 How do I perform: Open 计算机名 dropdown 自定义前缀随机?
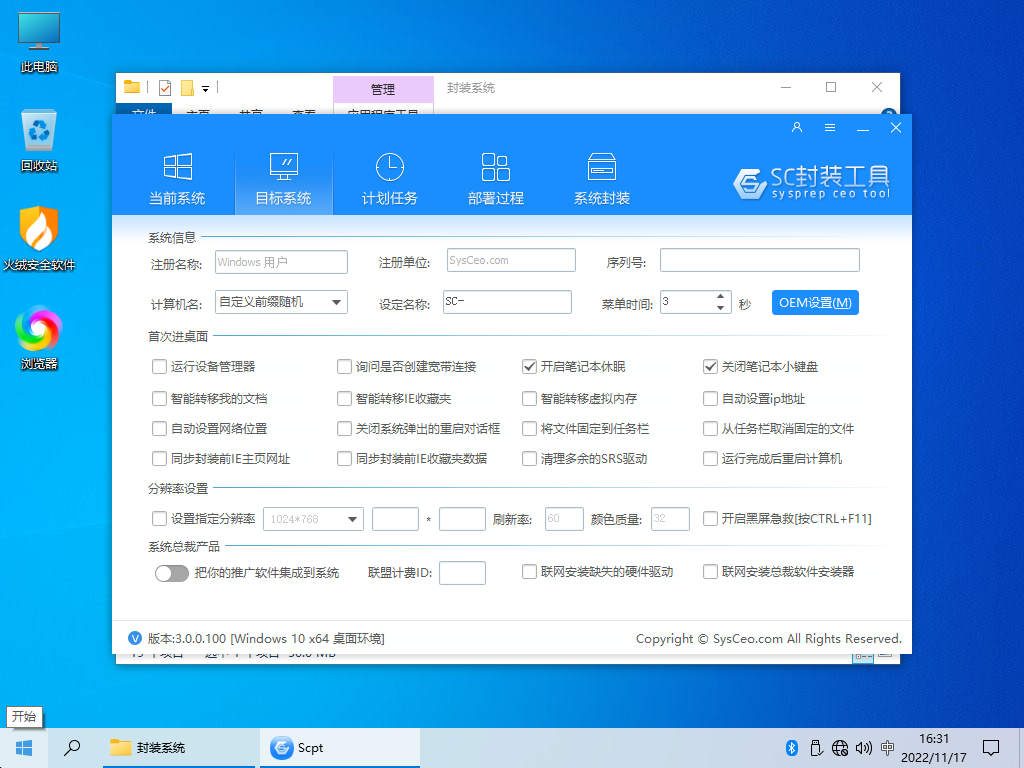(x=281, y=302)
